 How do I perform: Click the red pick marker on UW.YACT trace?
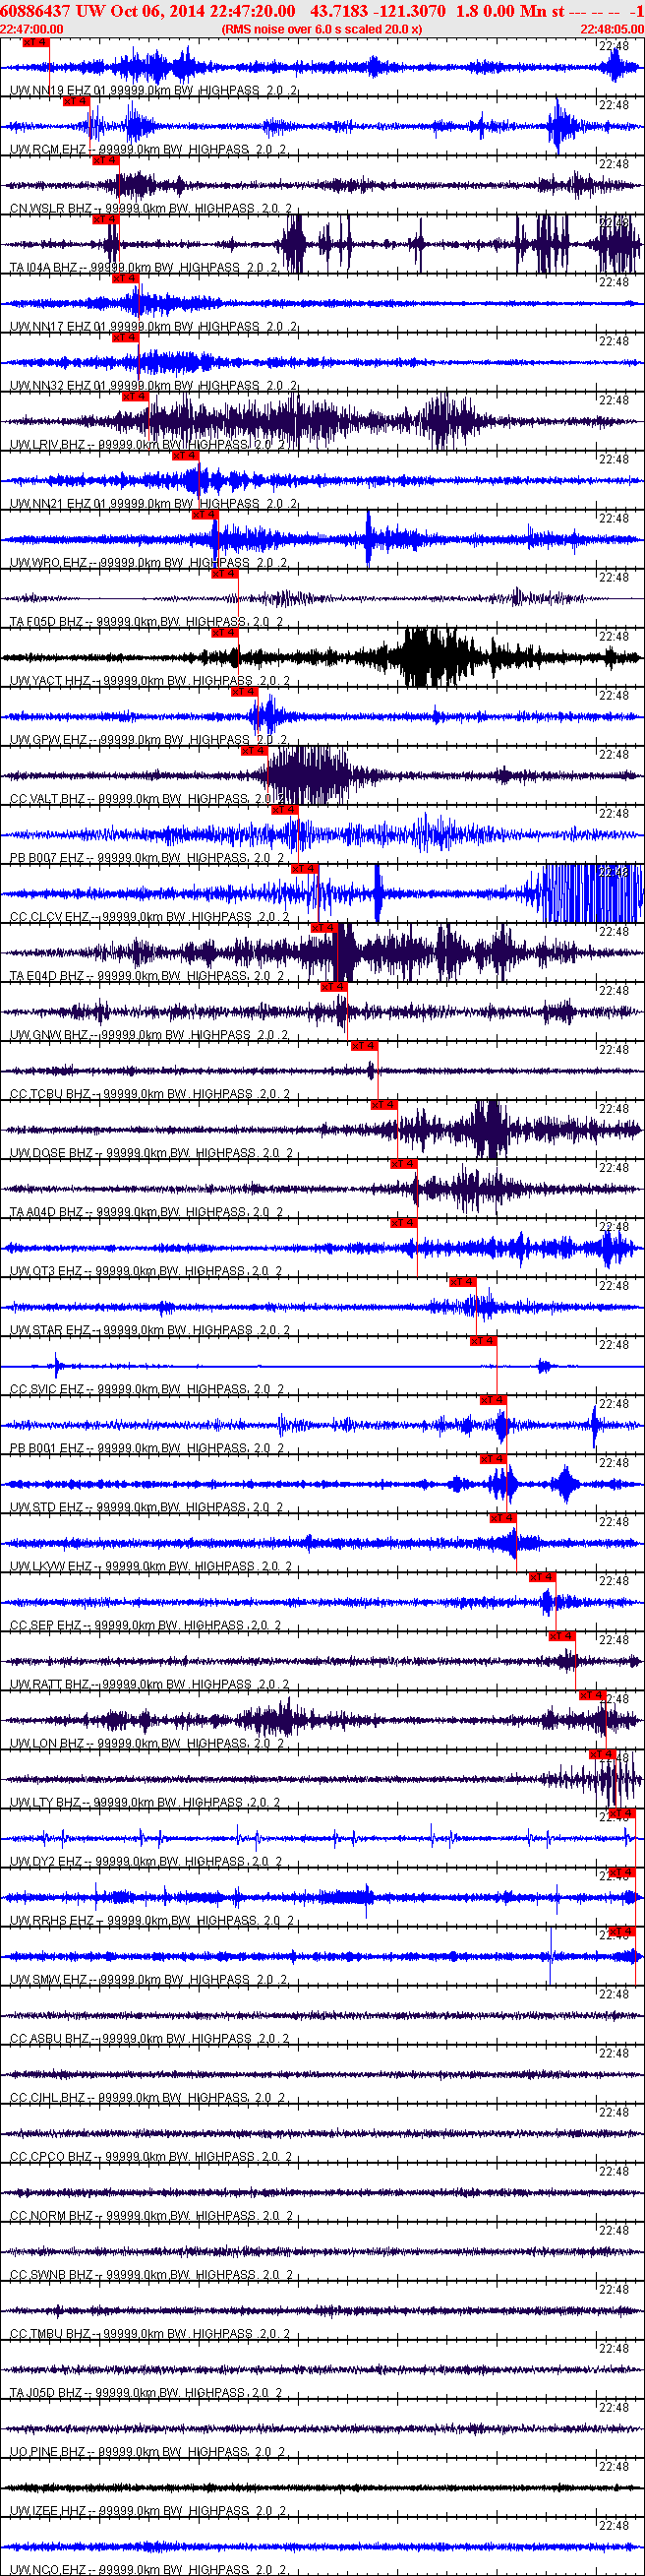pos(224,632)
